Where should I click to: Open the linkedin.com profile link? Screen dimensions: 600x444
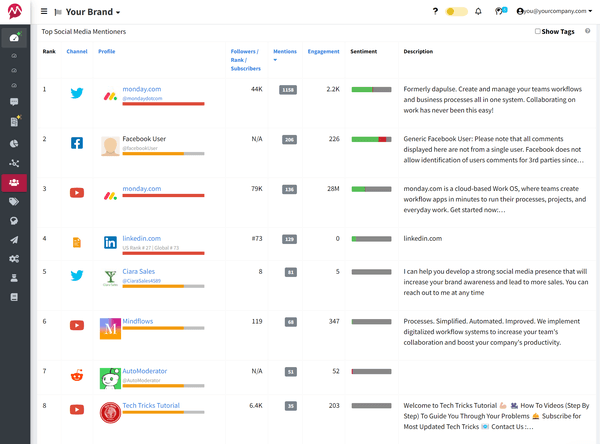click(x=142, y=238)
